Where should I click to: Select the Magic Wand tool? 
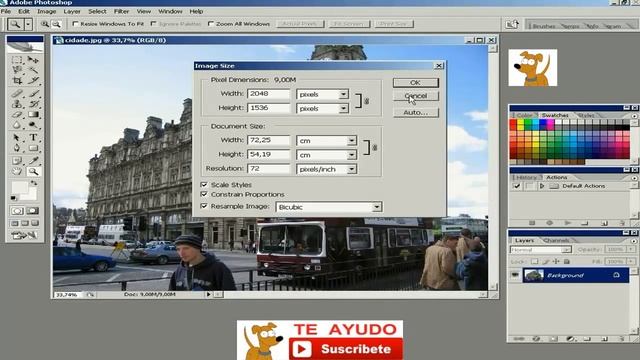33,70
